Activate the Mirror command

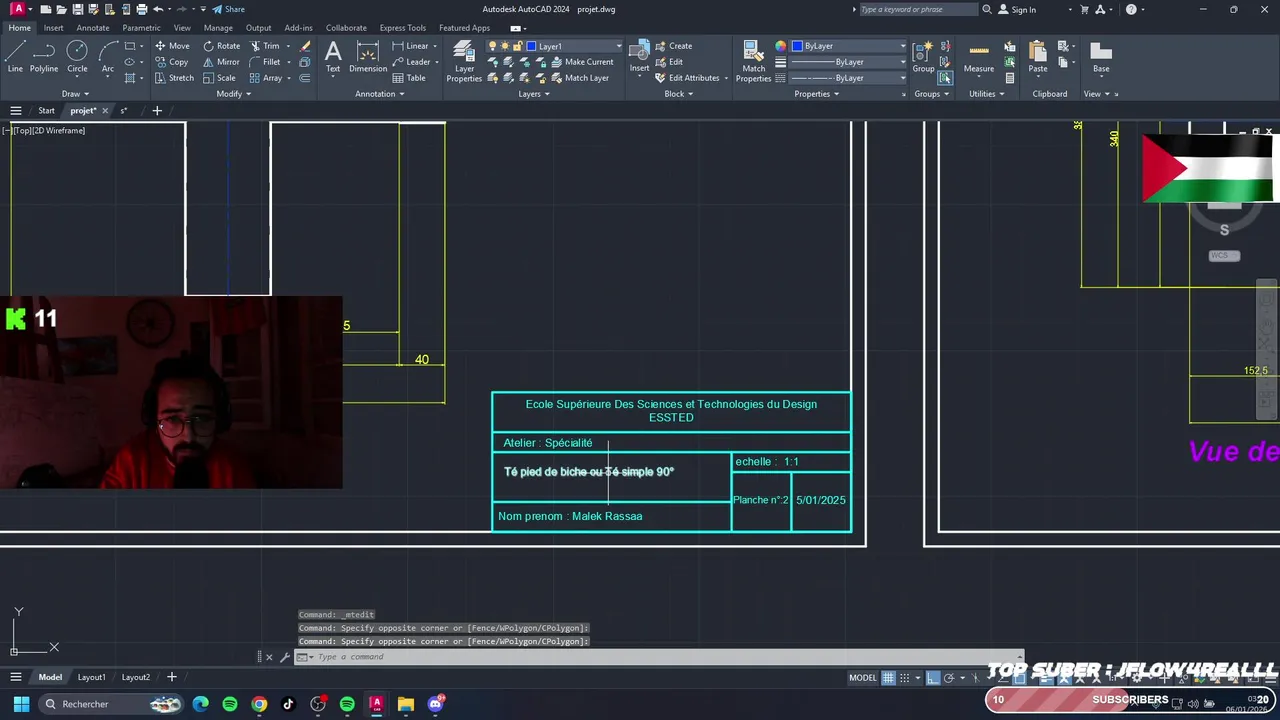click(x=221, y=62)
